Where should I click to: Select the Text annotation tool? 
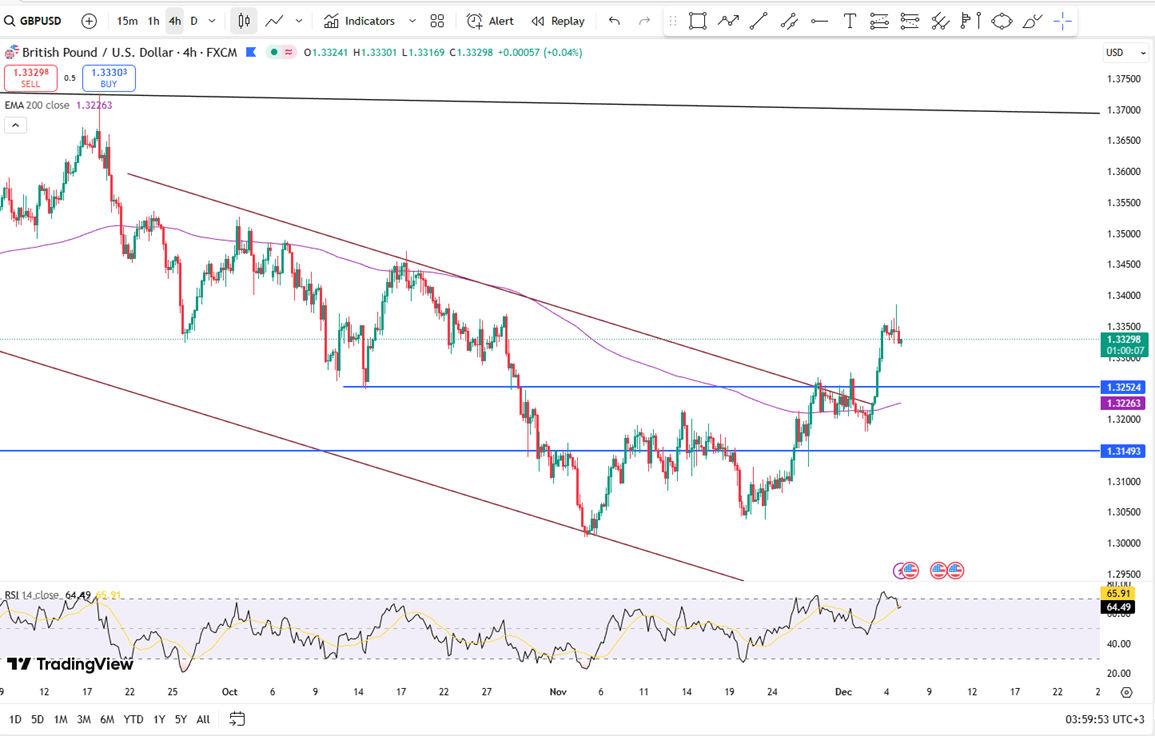[x=849, y=21]
